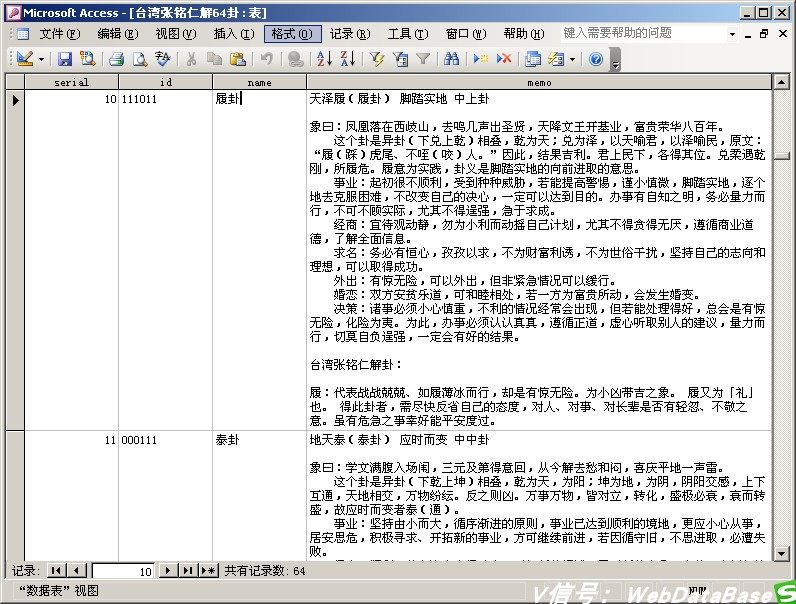Go to the next record button
The width and height of the screenshot is (796, 604).
tap(168, 571)
